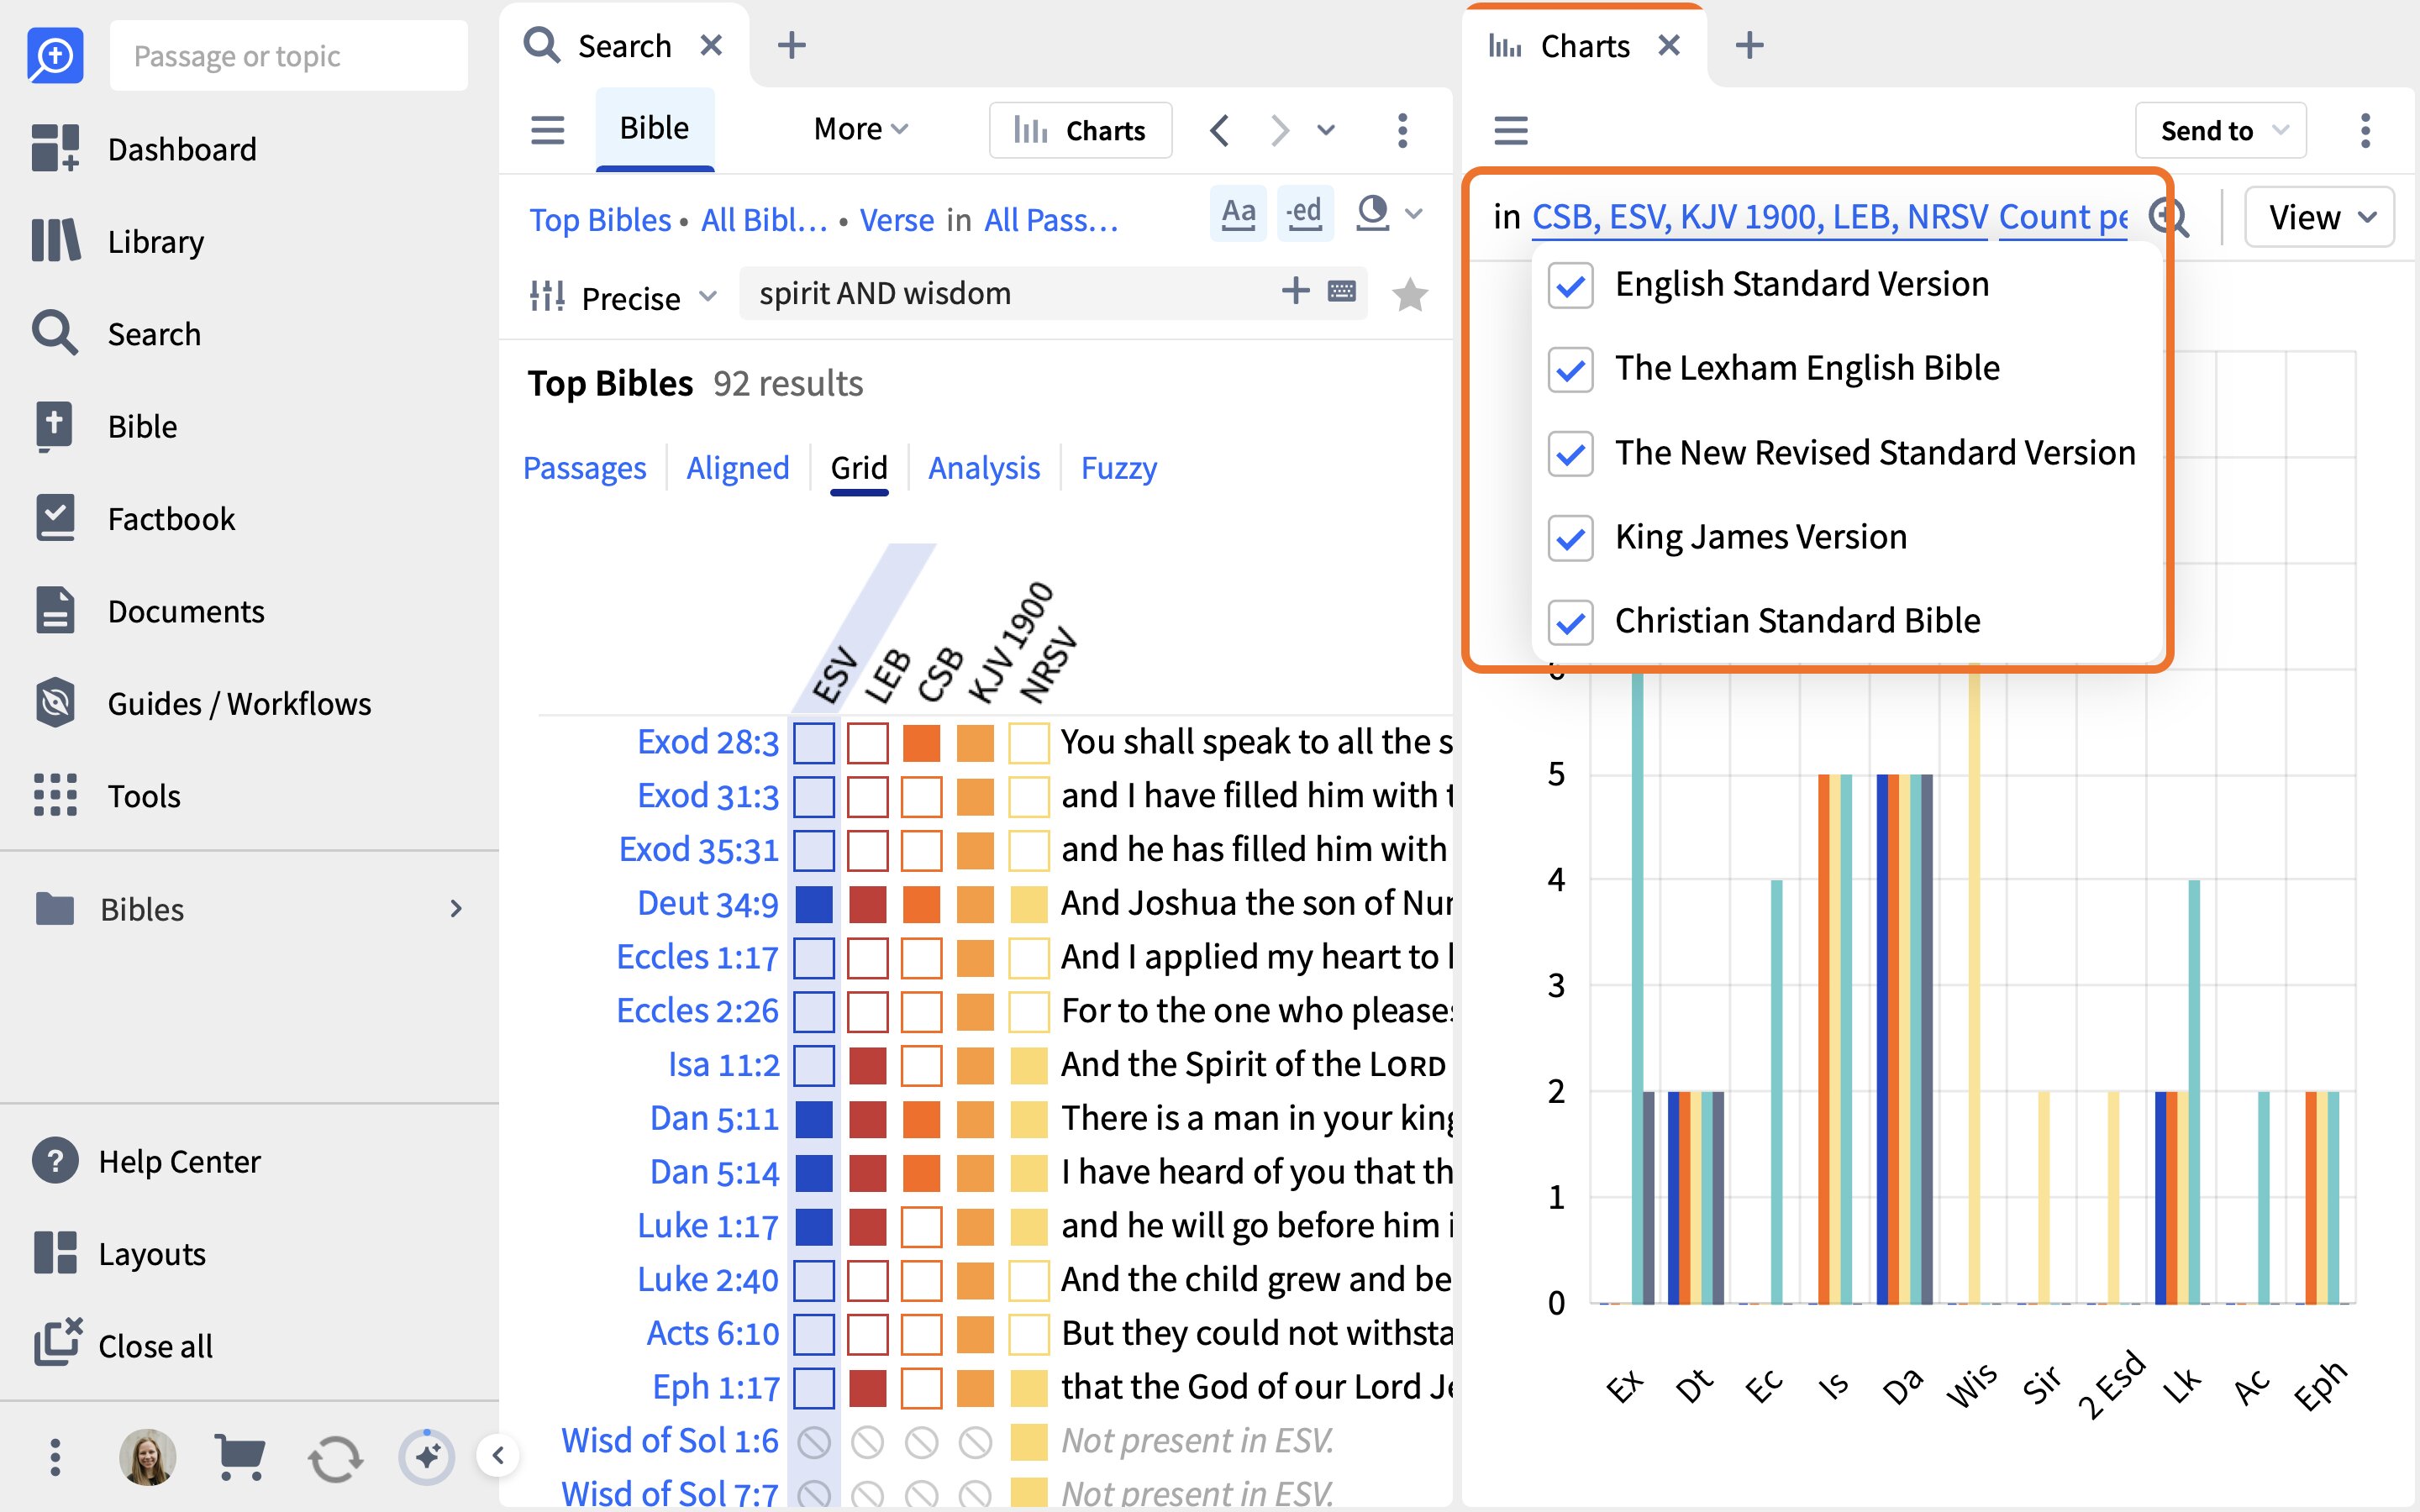Click the sync refresh icon
Viewport: 2420px width, 1512px height.
pos(335,1458)
